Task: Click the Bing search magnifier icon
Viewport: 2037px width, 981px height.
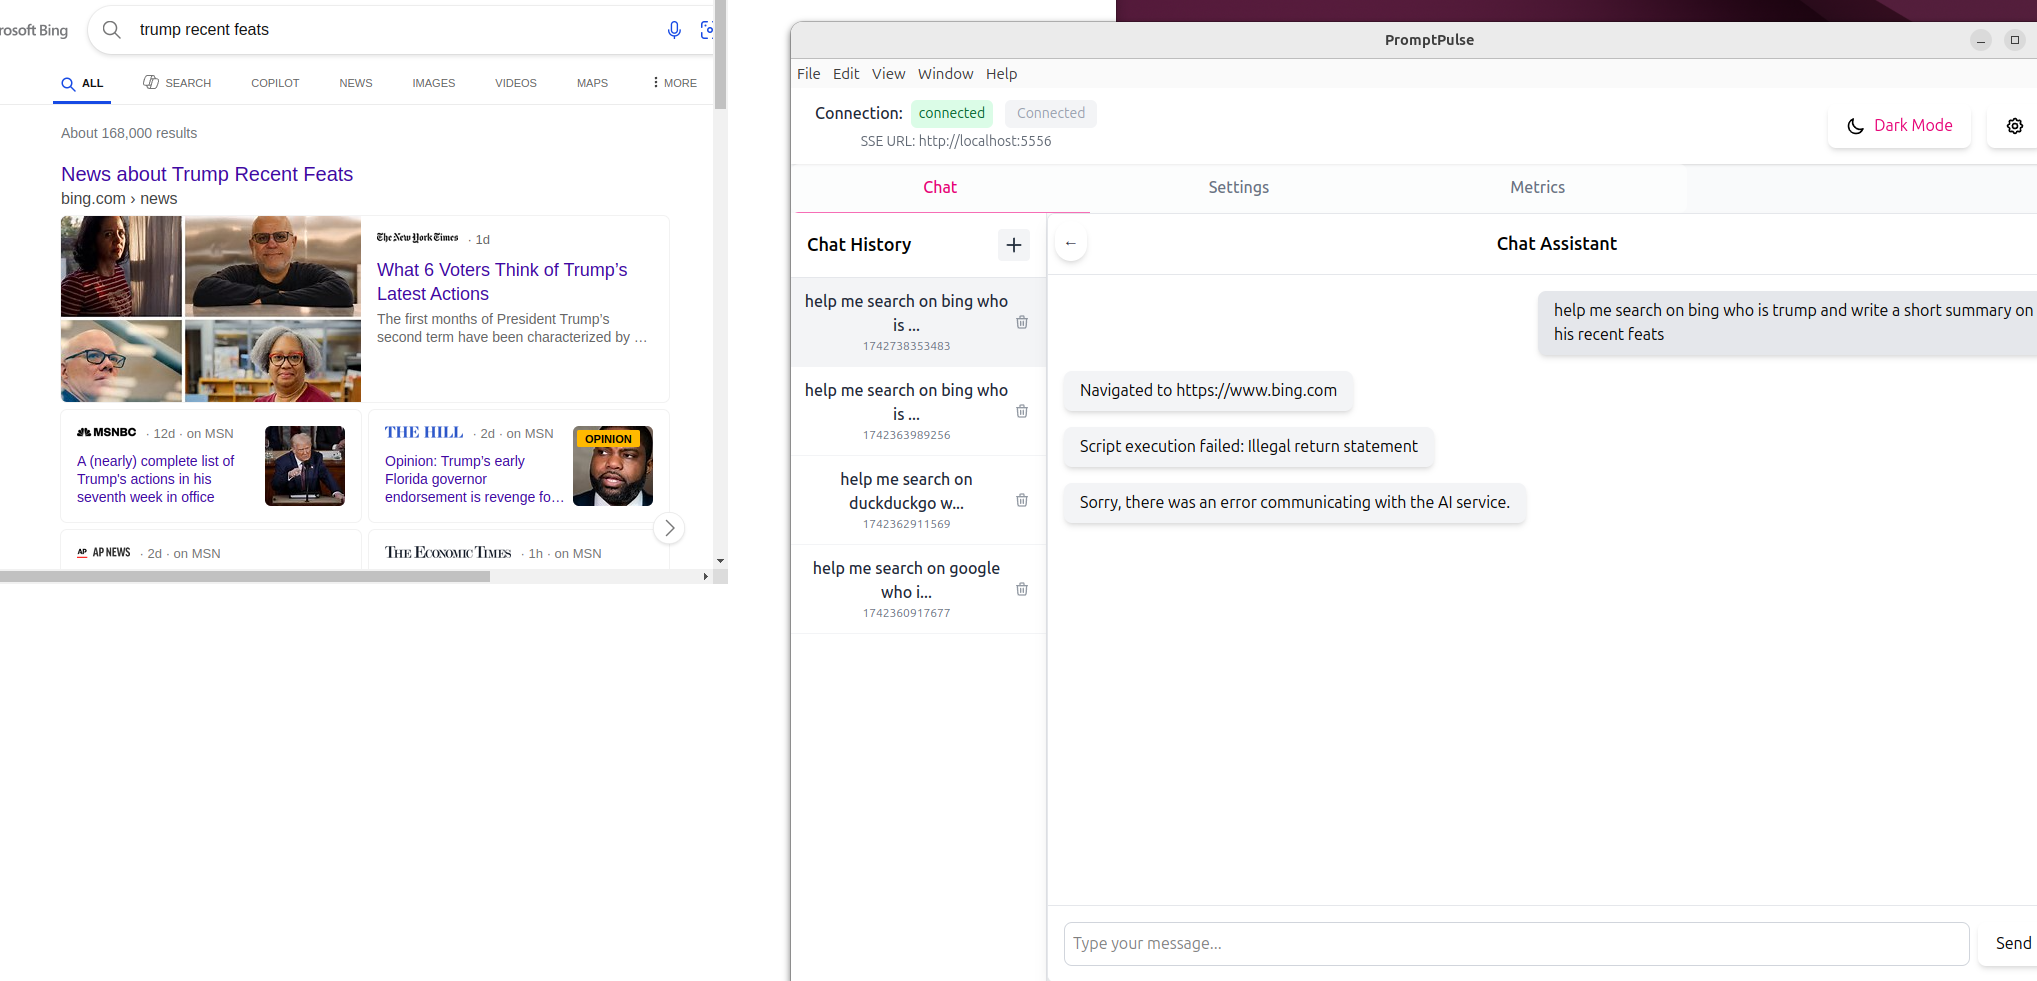Action: tap(112, 30)
